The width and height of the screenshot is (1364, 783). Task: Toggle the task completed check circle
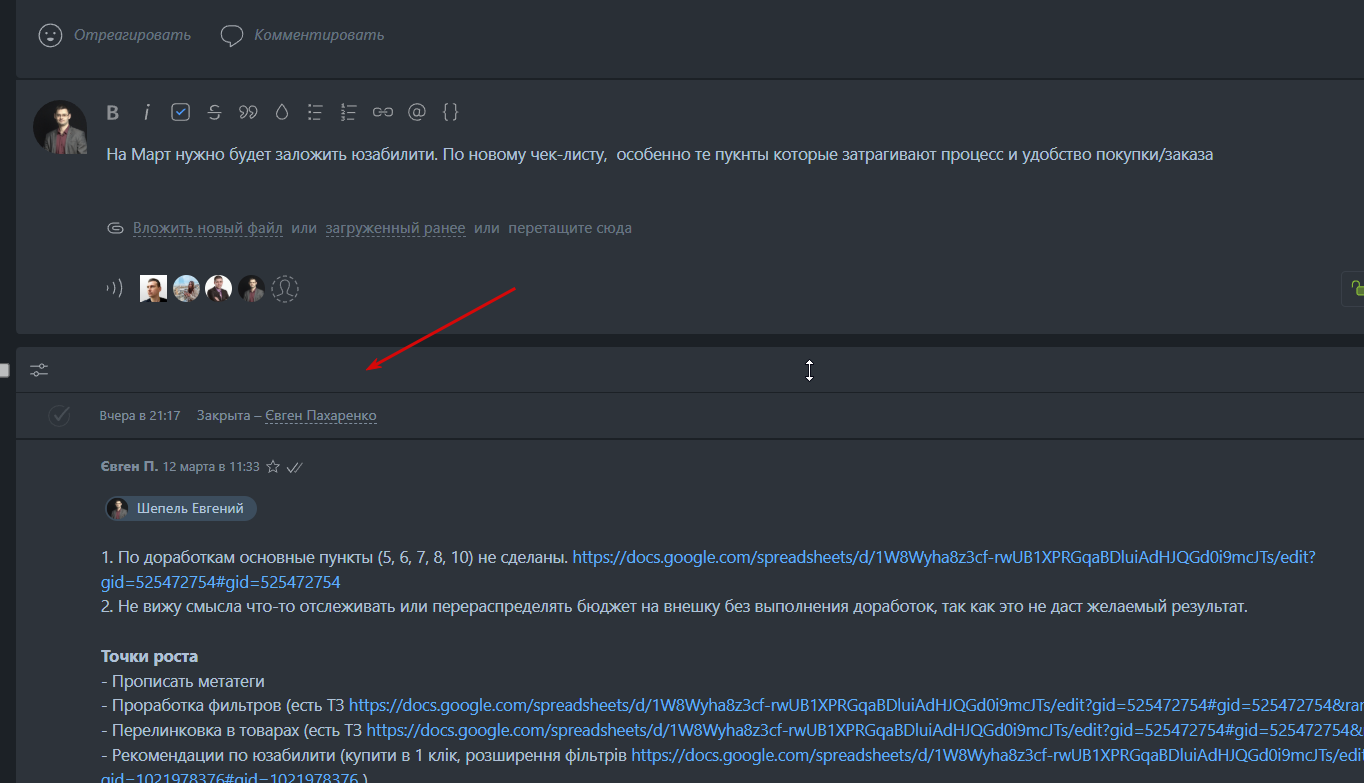[x=59, y=415]
